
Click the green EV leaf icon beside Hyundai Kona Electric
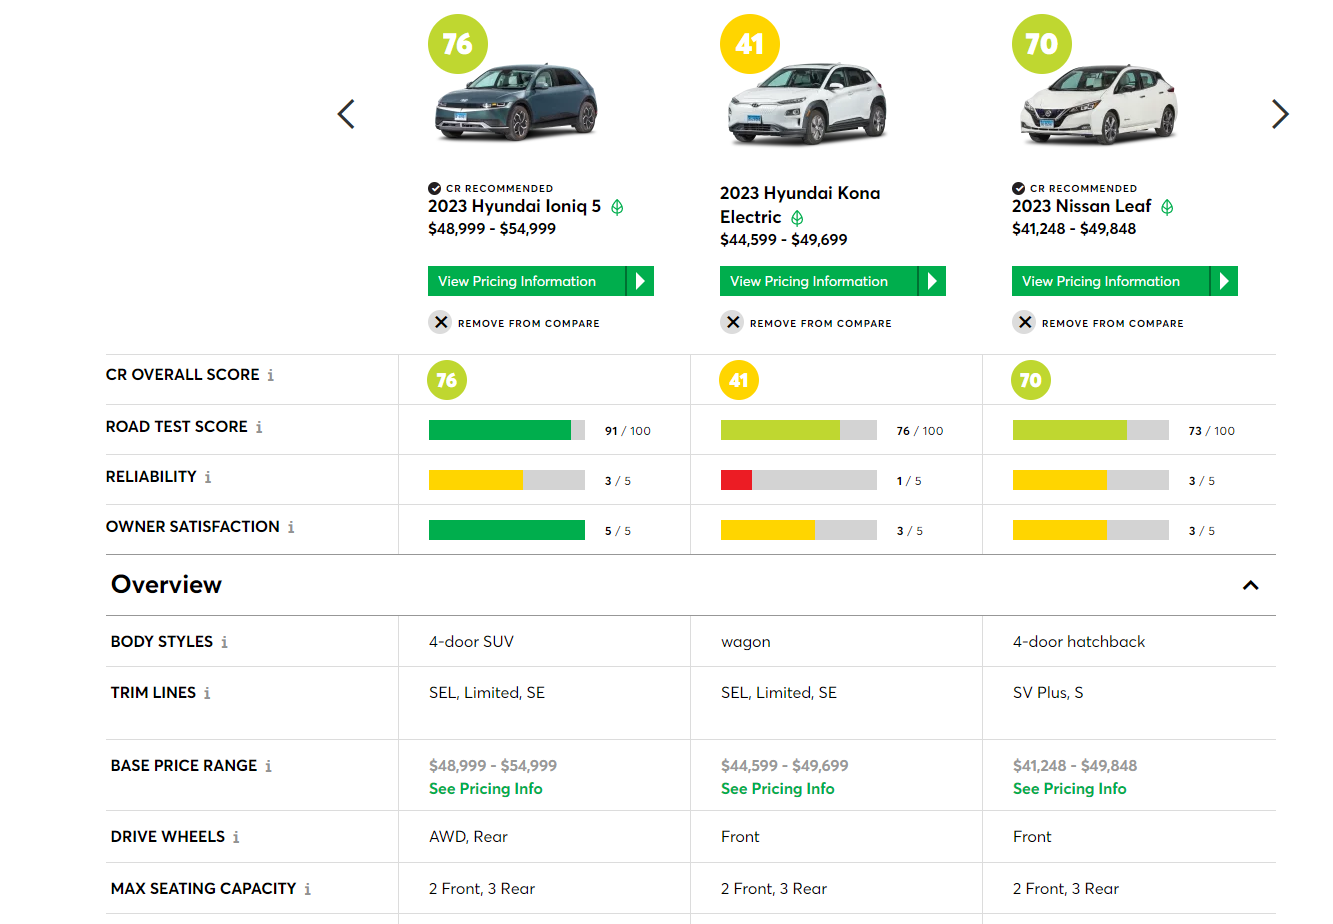click(798, 217)
